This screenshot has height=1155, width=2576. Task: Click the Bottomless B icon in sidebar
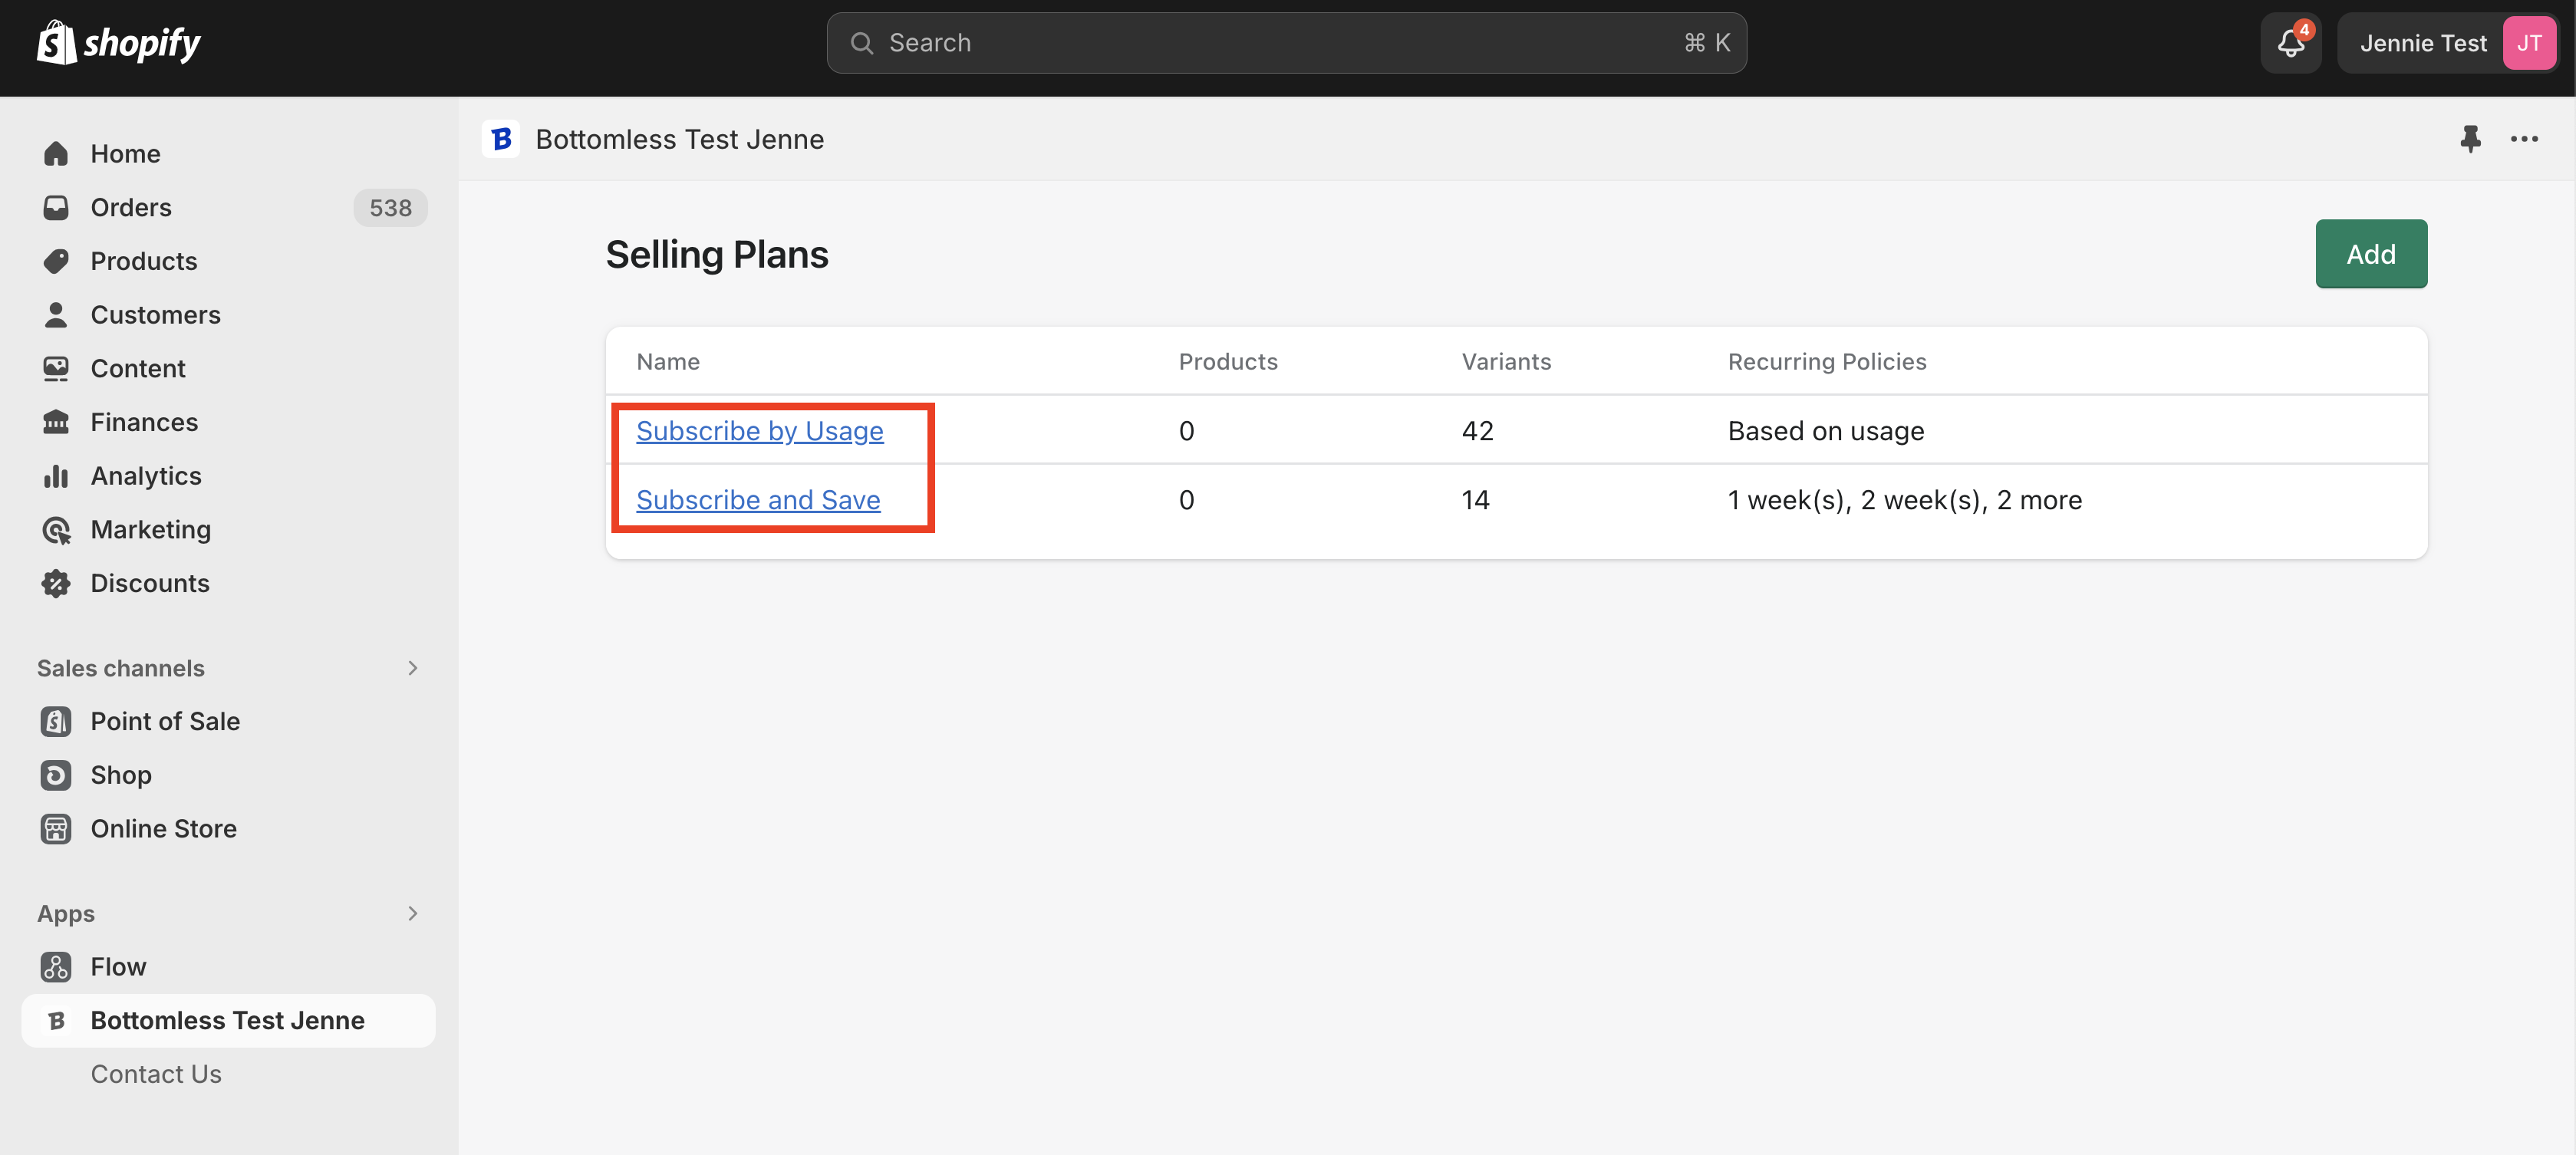pos(56,1021)
